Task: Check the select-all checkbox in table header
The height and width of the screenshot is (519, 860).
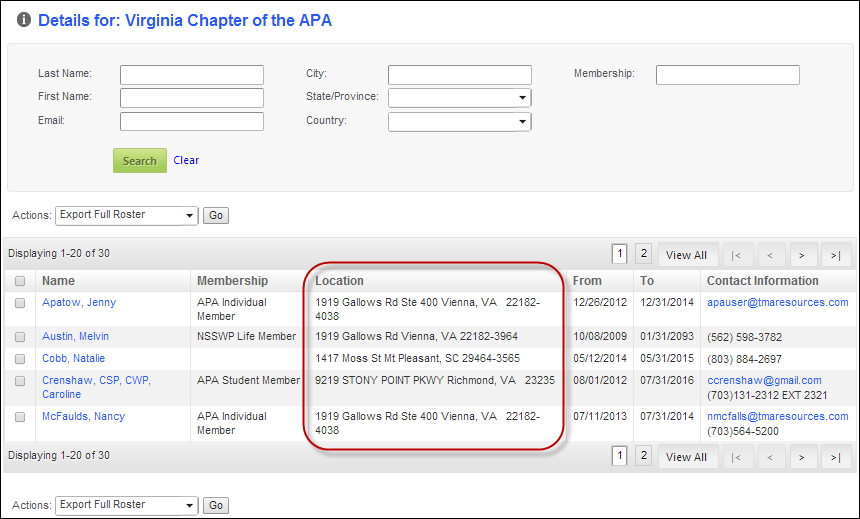Action: (x=20, y=281)
